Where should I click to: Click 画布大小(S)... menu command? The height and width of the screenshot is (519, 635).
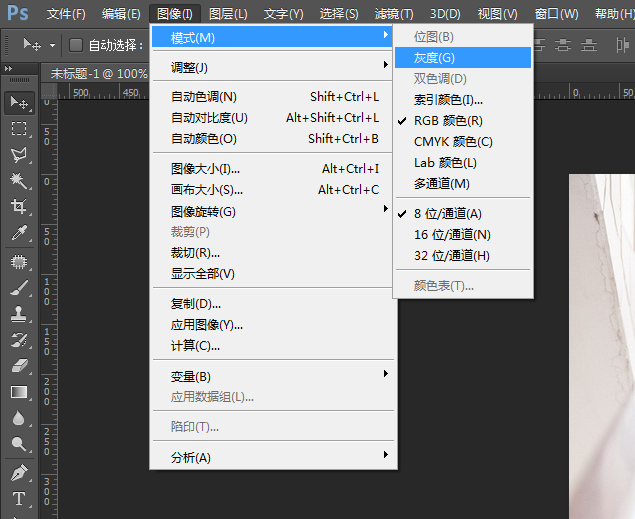(x=207, y=189)
